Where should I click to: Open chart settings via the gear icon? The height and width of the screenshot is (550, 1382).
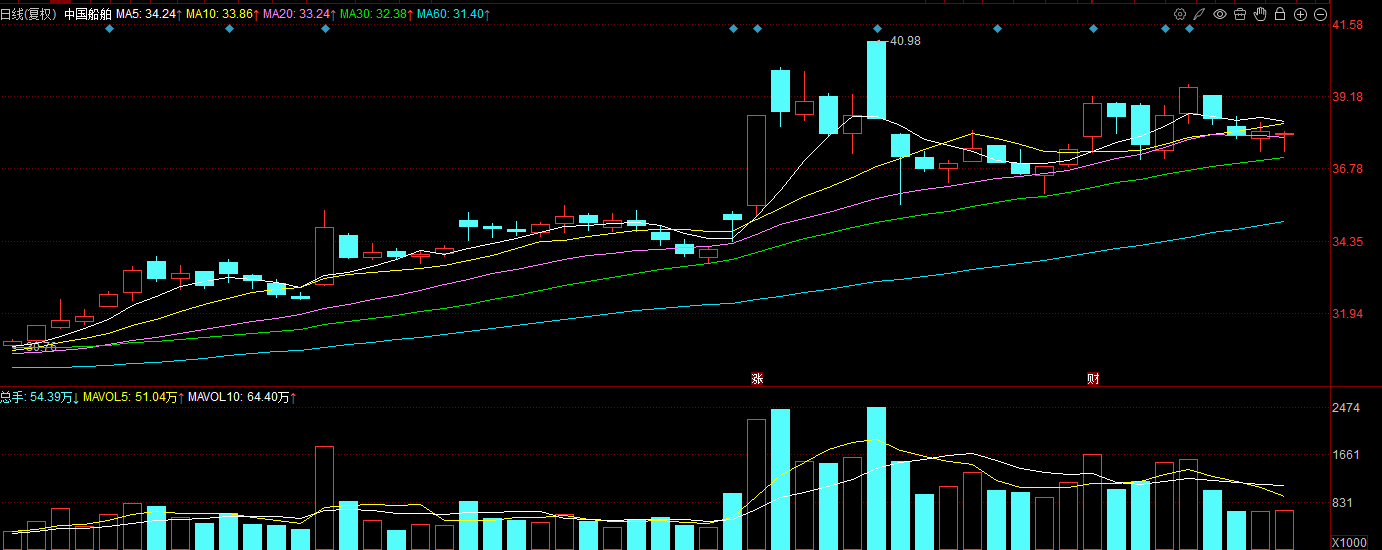(x=1180, y=14)
